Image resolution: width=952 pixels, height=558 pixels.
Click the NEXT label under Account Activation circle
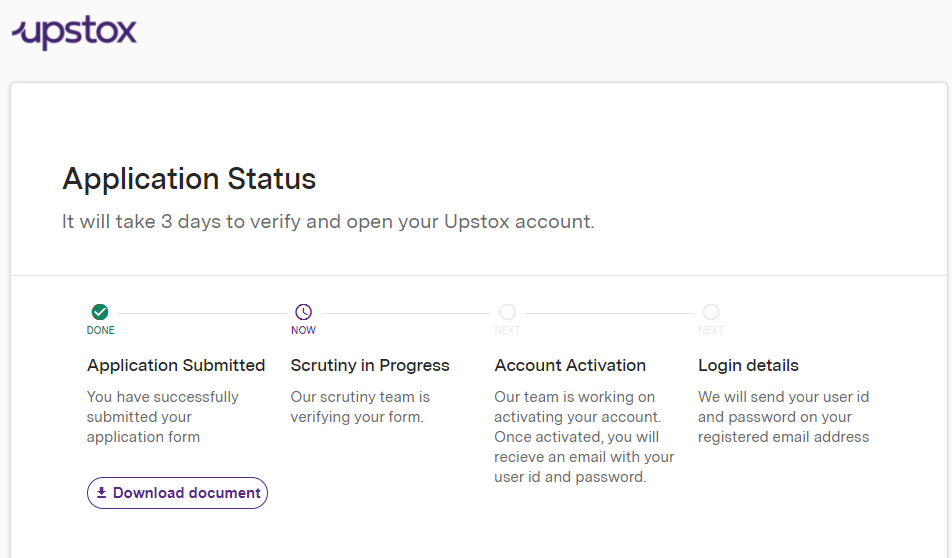pos(507,330)
